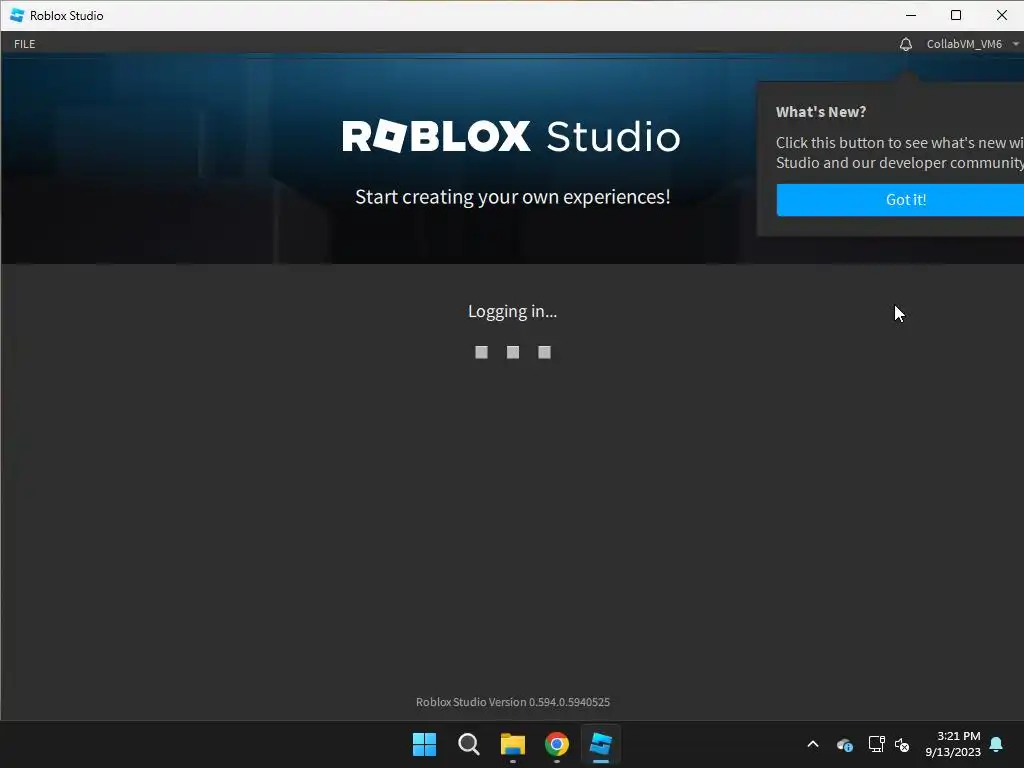Screen dimensions: 1024x768
Task: Launch File Explorer from the taskbar
Action: [513, 744]
